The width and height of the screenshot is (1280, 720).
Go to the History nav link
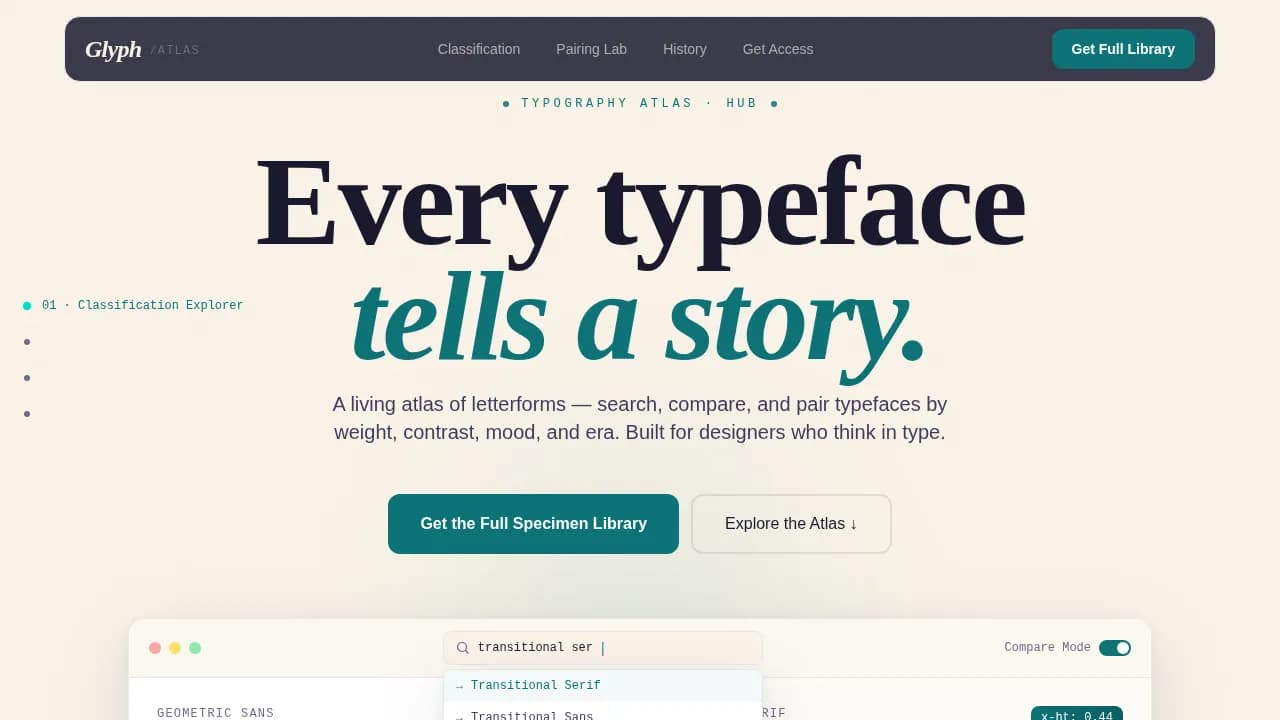(x=685, y=49)
